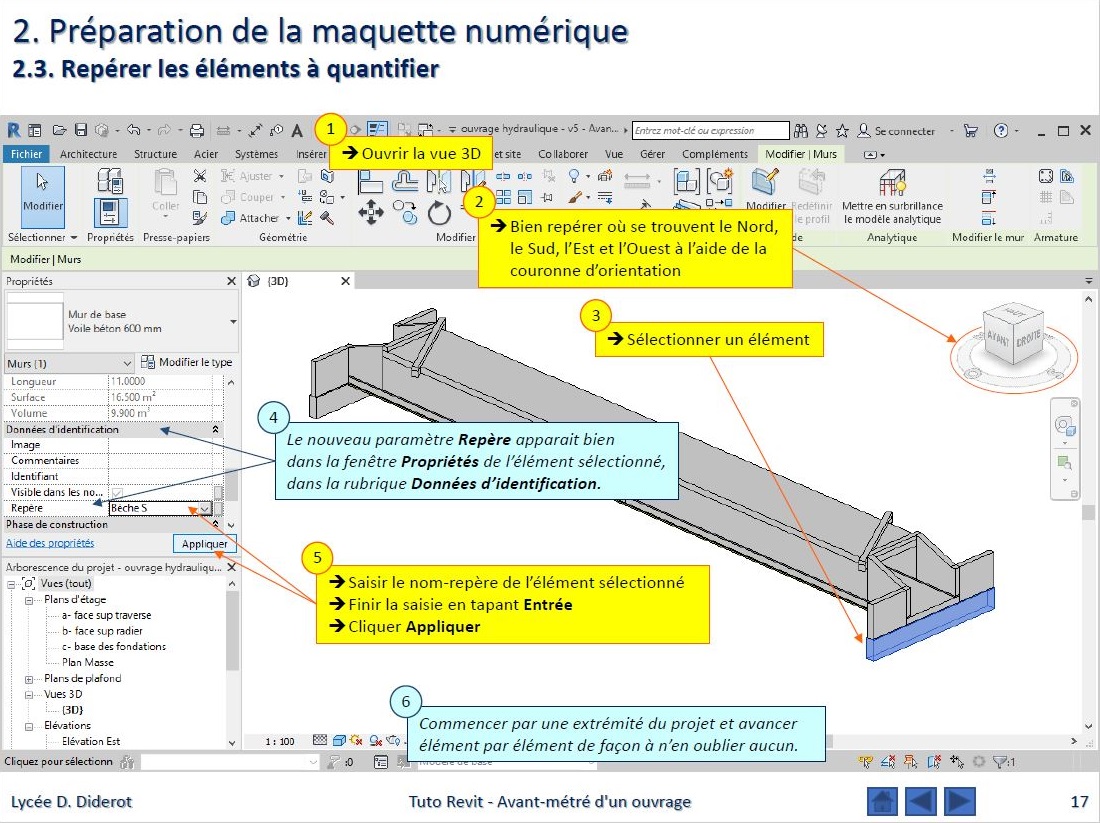Choose the Align tool in the Modifier panel
1100x823 pixels.
click(370, 180)
